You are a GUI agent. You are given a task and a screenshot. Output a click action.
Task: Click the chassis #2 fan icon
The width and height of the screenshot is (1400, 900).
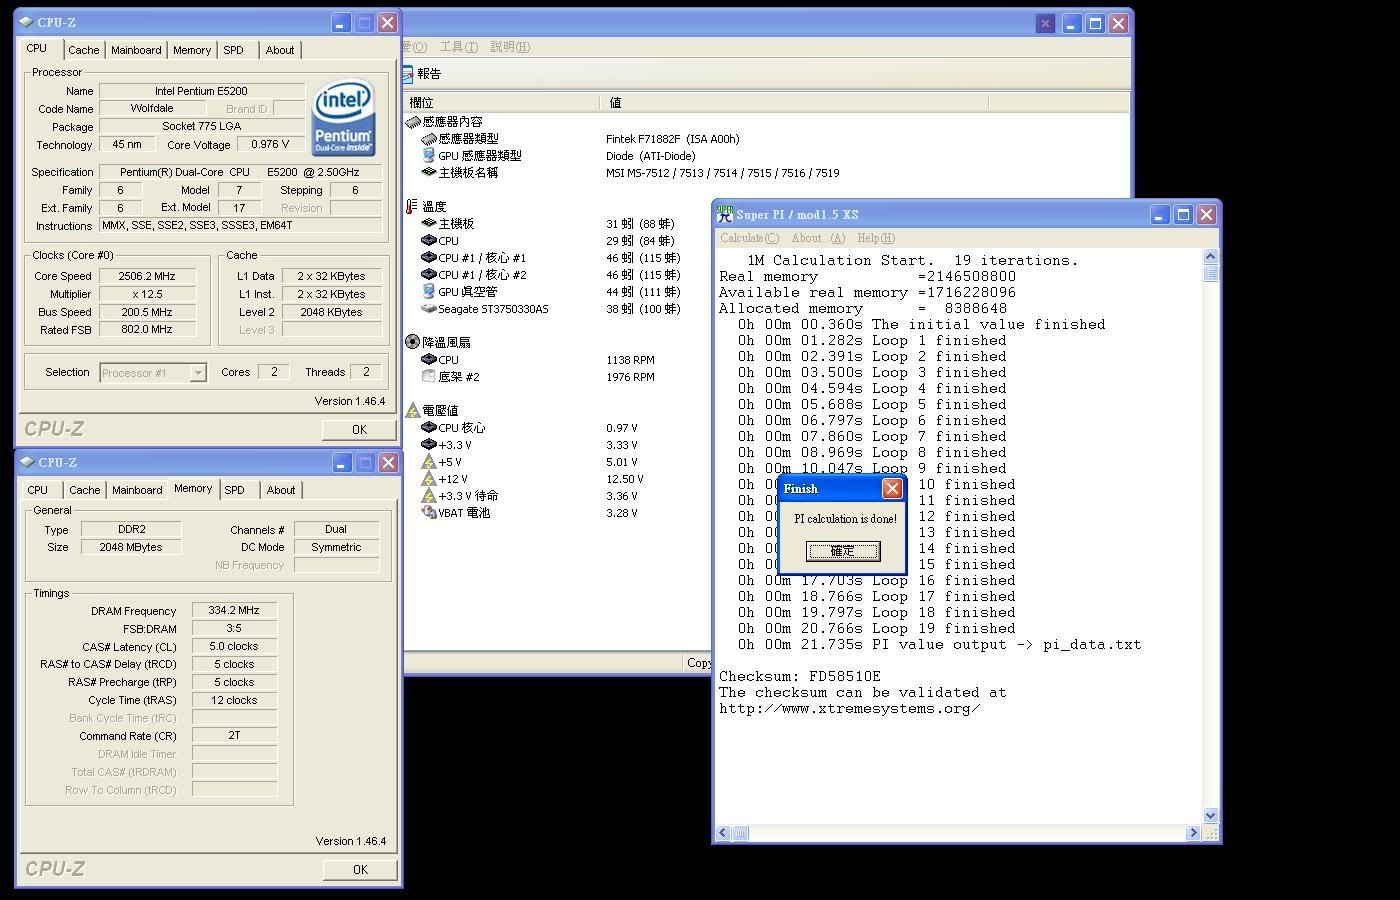[x=429, y=376]
